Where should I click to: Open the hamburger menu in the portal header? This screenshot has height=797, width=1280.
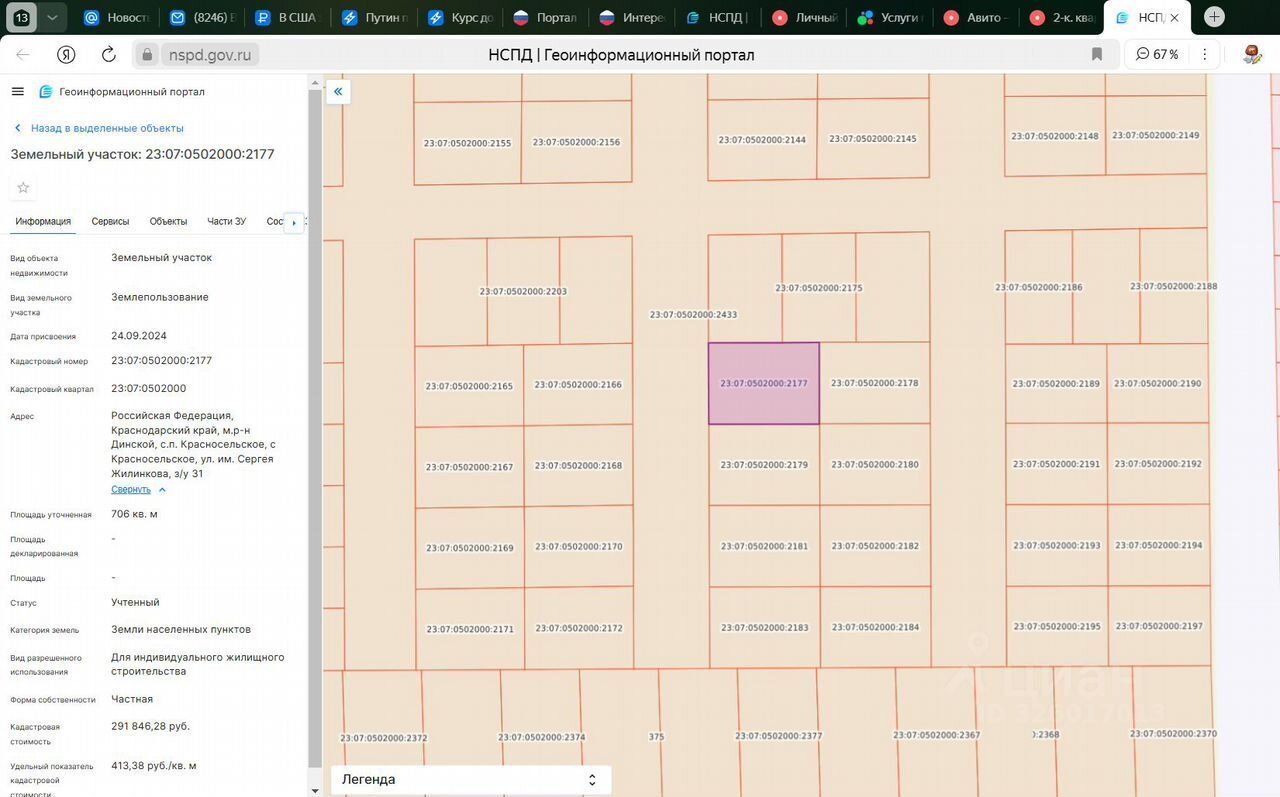(x=17, y=92)
